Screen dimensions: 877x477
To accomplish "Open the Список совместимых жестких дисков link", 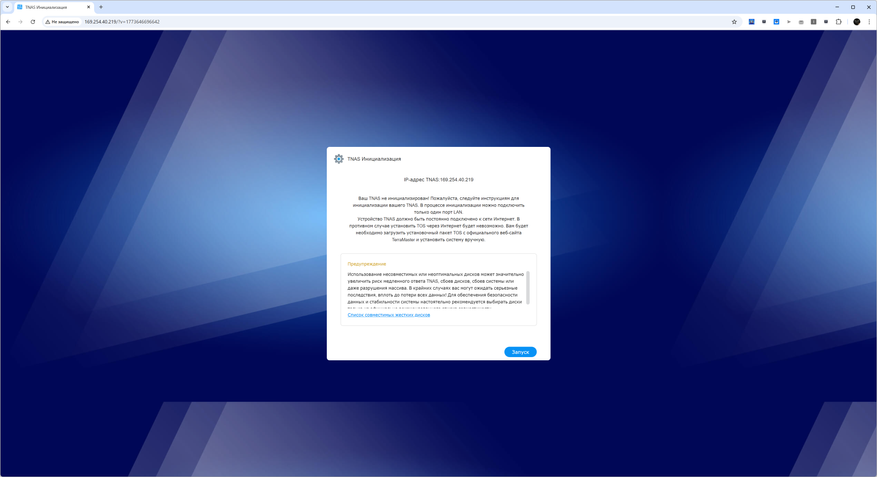I will pos(389,315).
